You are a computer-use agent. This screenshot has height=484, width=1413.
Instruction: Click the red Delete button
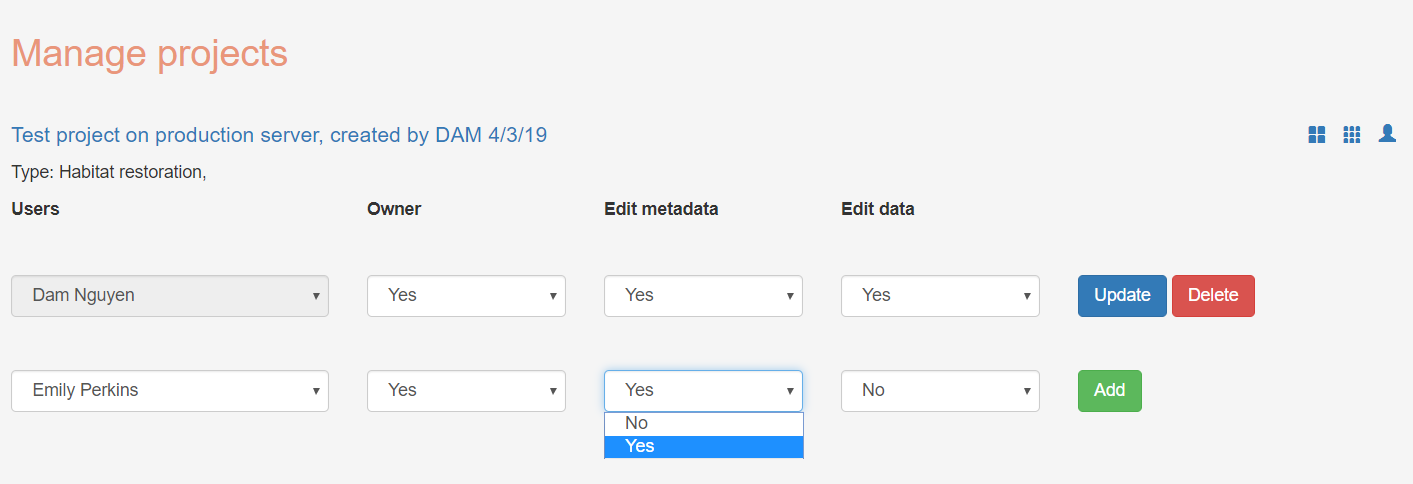(1213, 296)
